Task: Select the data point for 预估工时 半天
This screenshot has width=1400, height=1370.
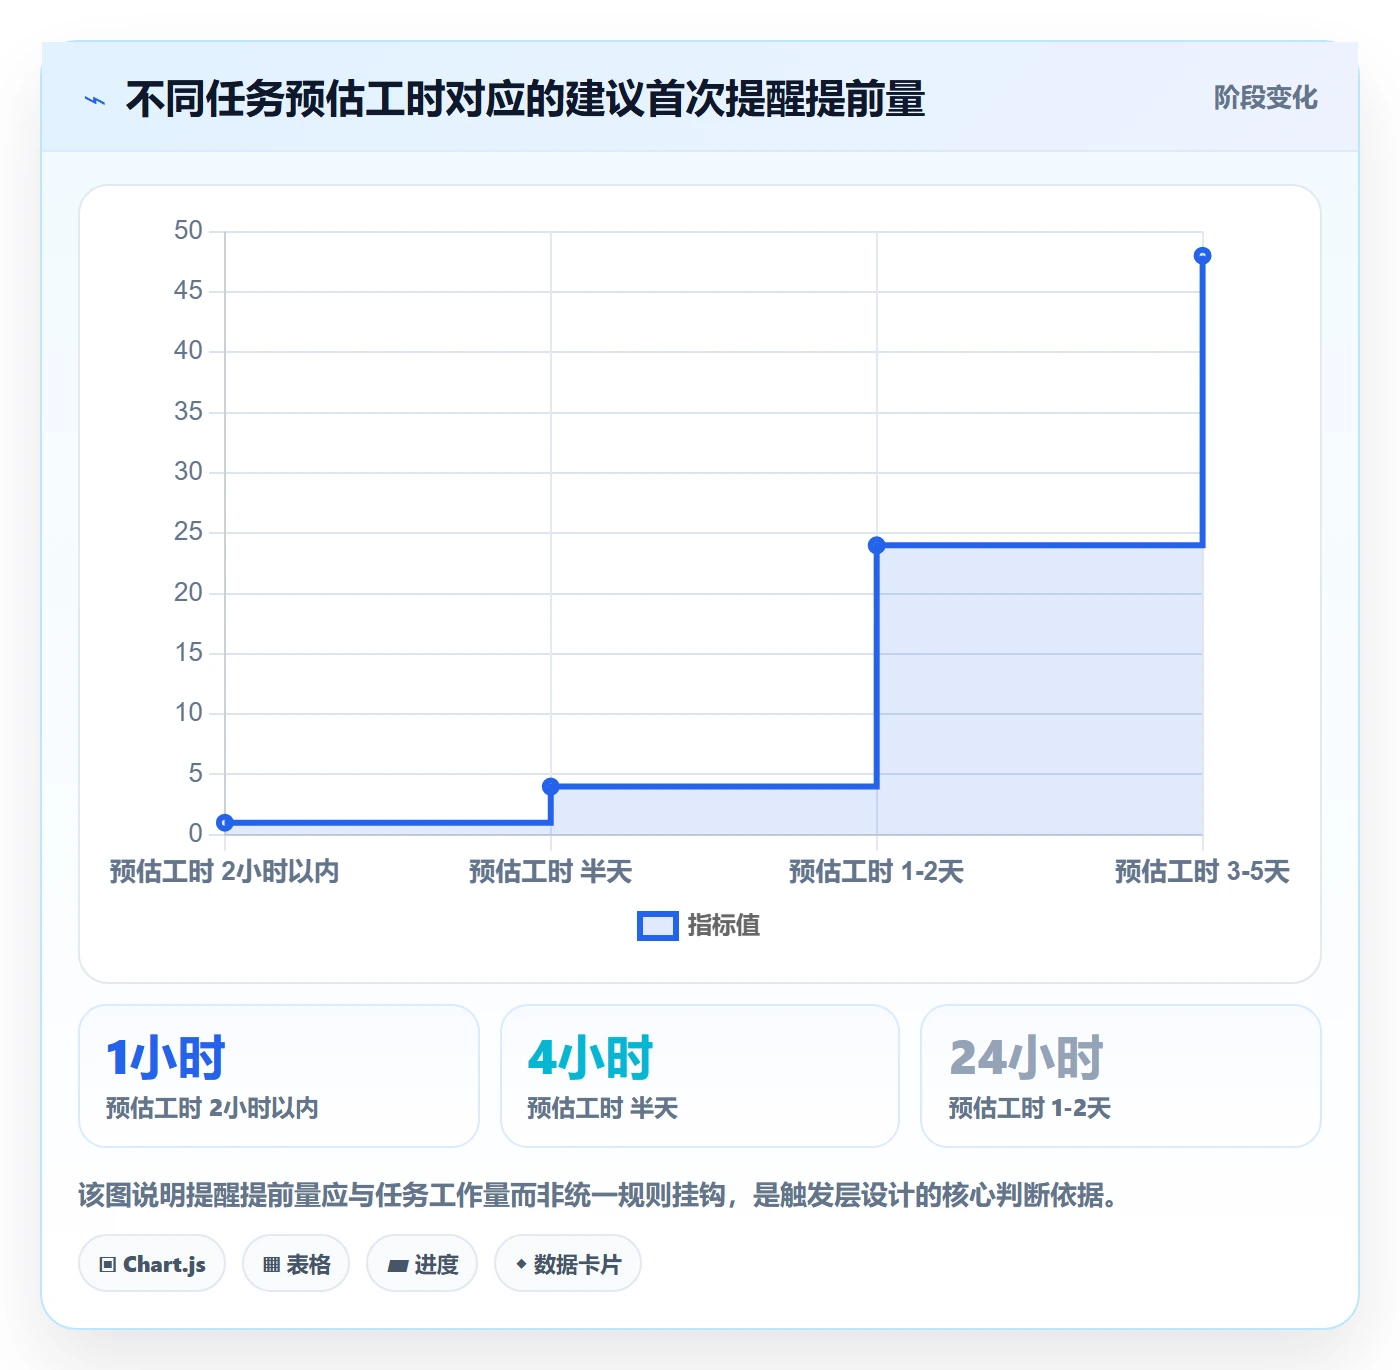Action: pos(551,787)
